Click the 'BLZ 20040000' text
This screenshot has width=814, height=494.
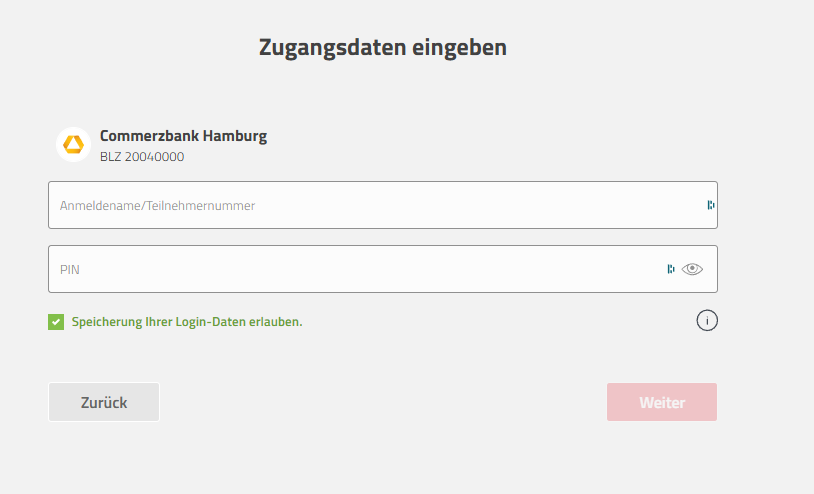click(142, 157)
